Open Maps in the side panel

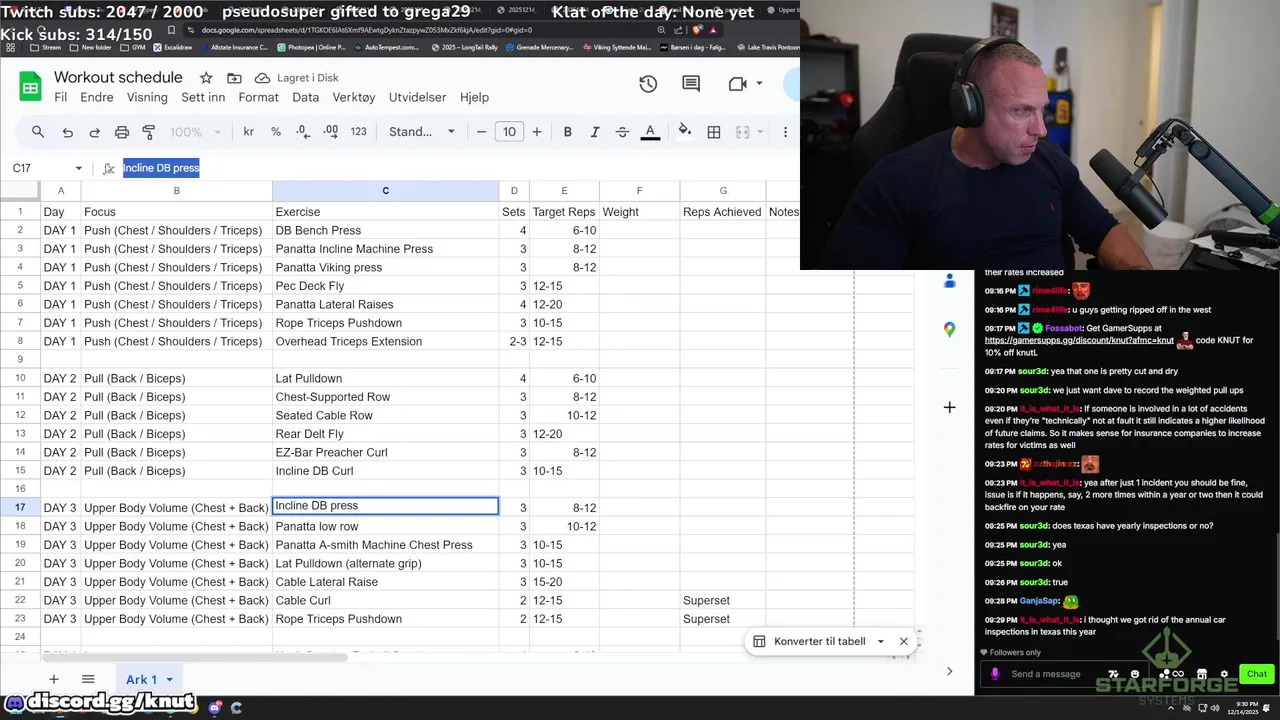pos(949,329)
